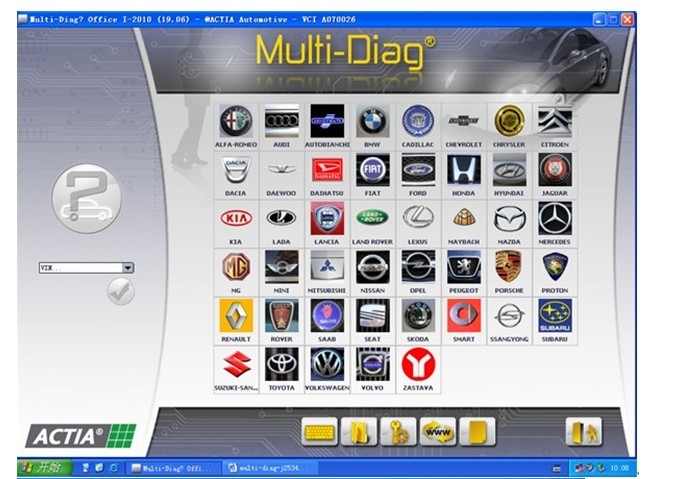Select the Renault diamond logo

point(236,316)
